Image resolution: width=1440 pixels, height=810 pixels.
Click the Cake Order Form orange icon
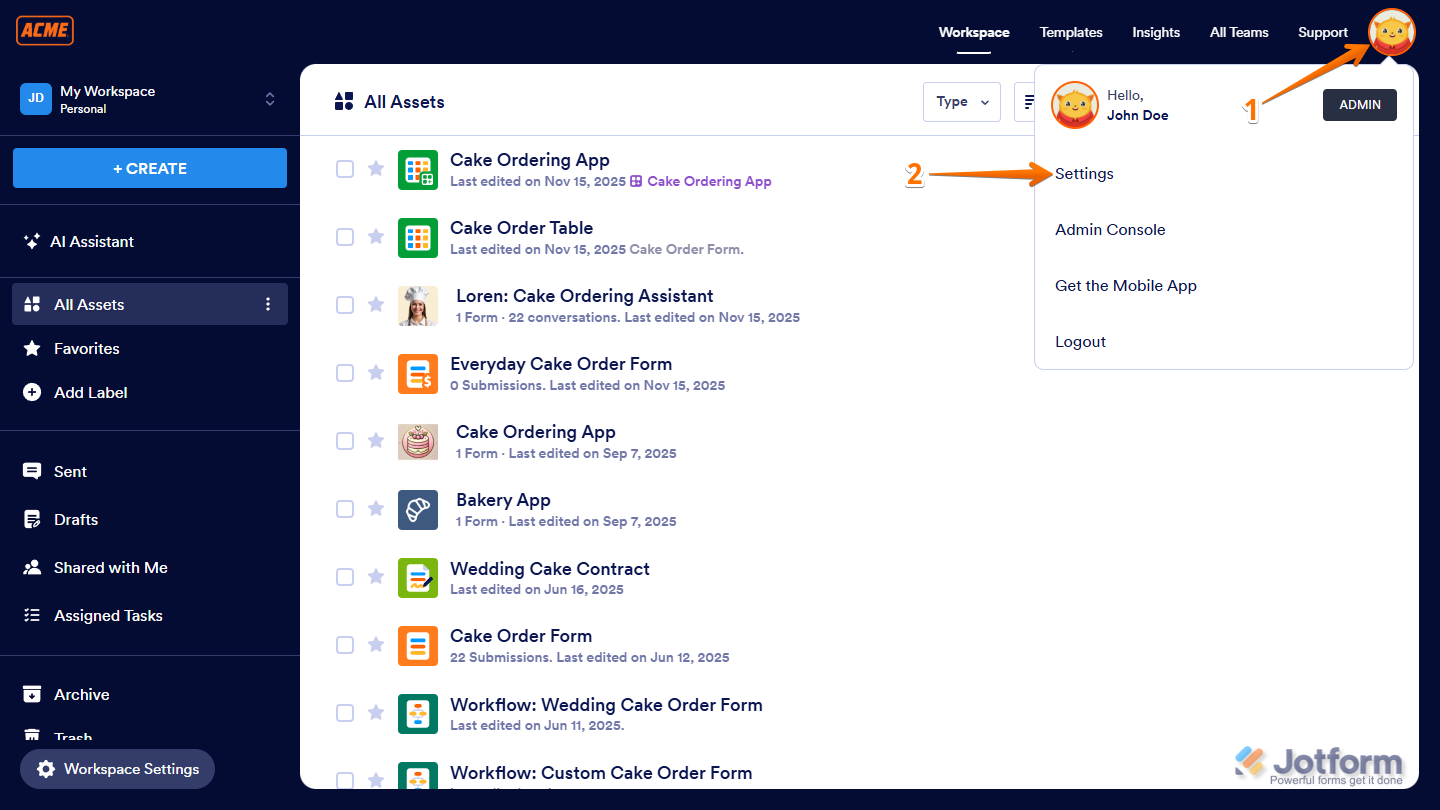pos(418,646)
